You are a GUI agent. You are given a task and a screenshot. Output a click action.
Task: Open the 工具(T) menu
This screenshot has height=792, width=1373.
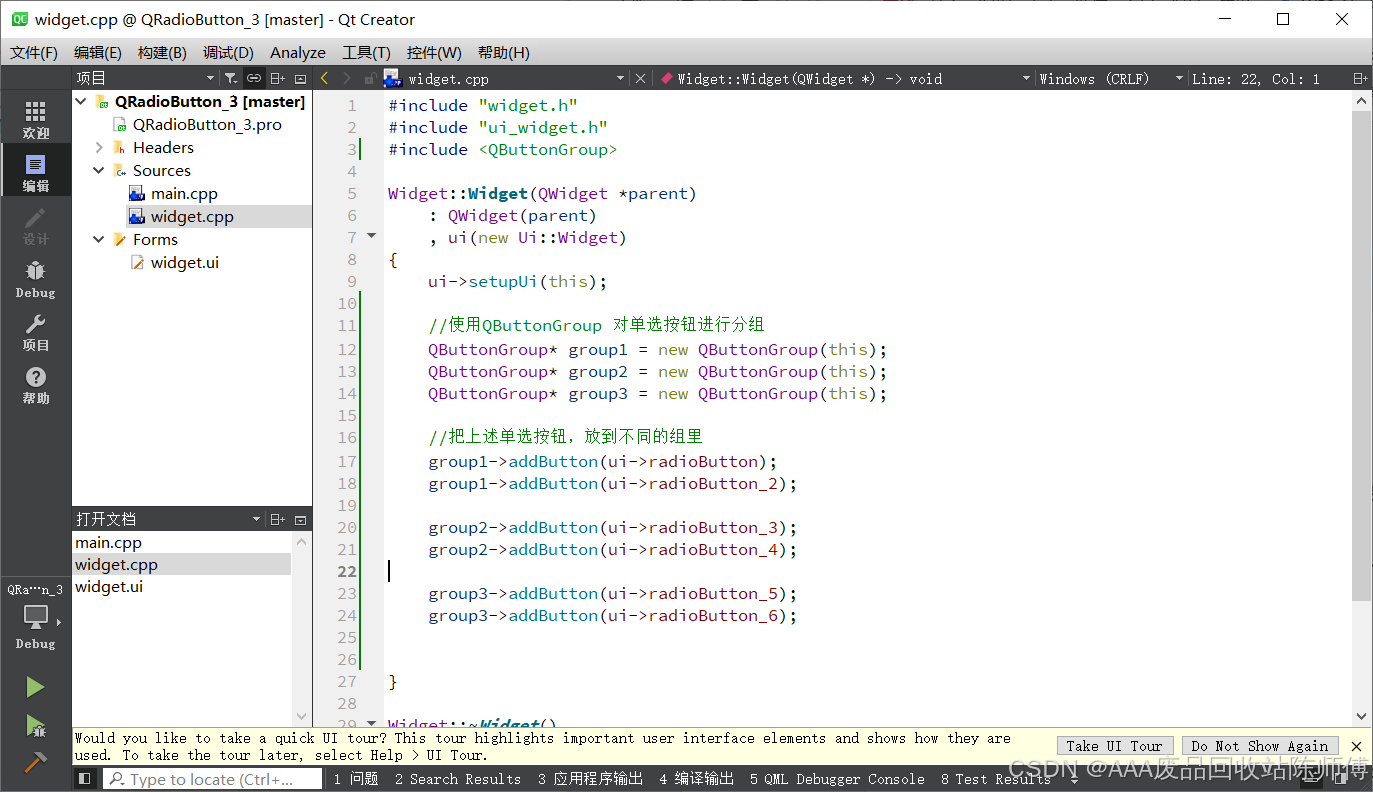(x=366, y=52)
